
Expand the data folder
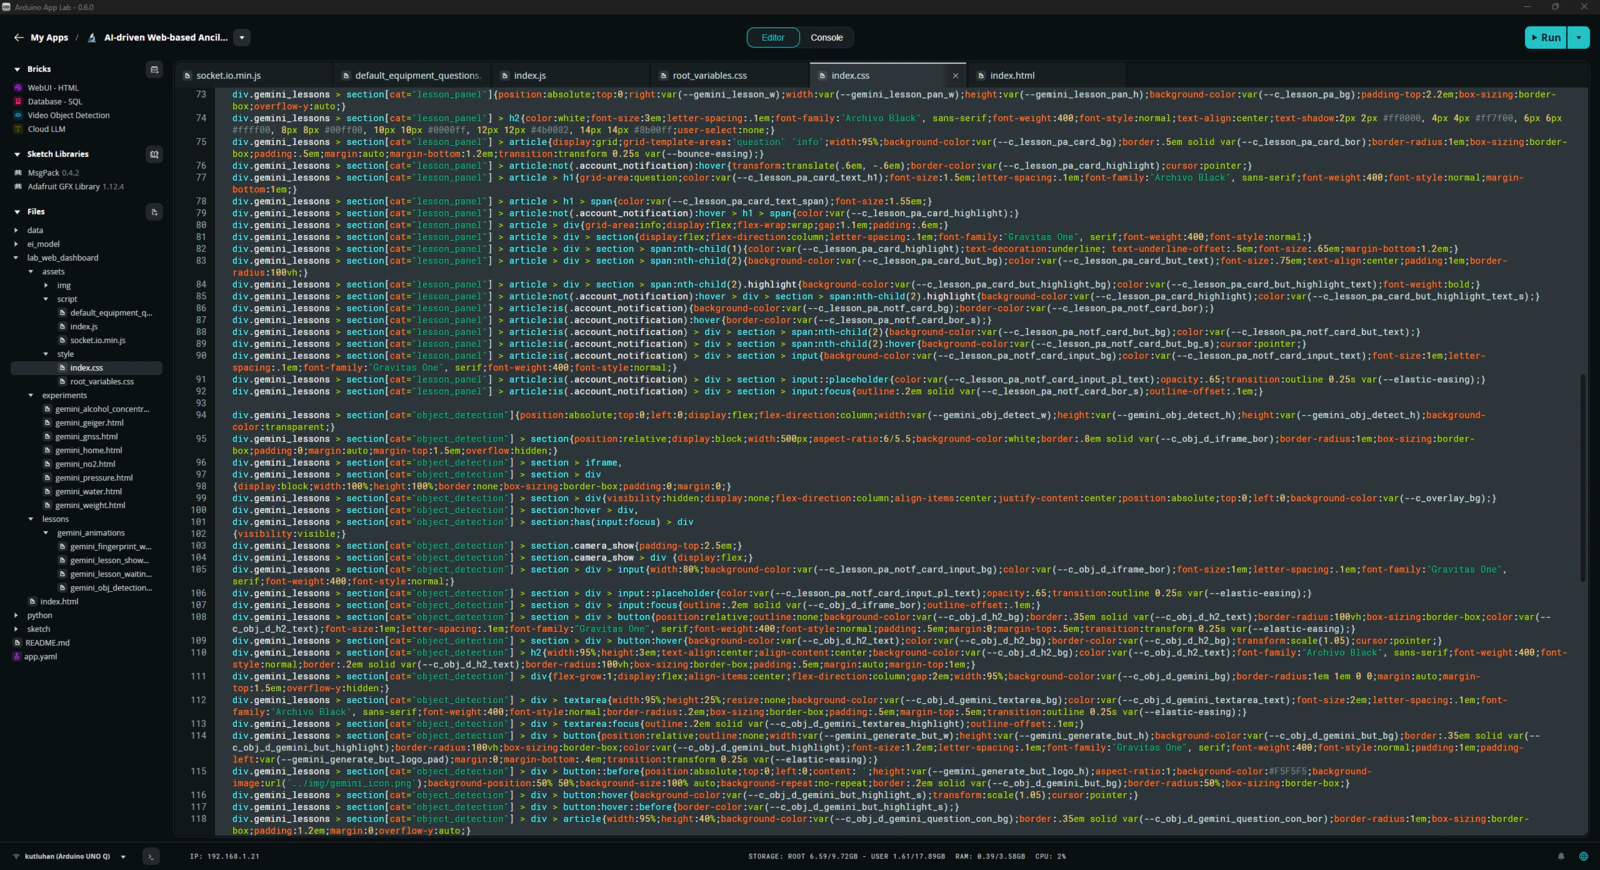17,230
